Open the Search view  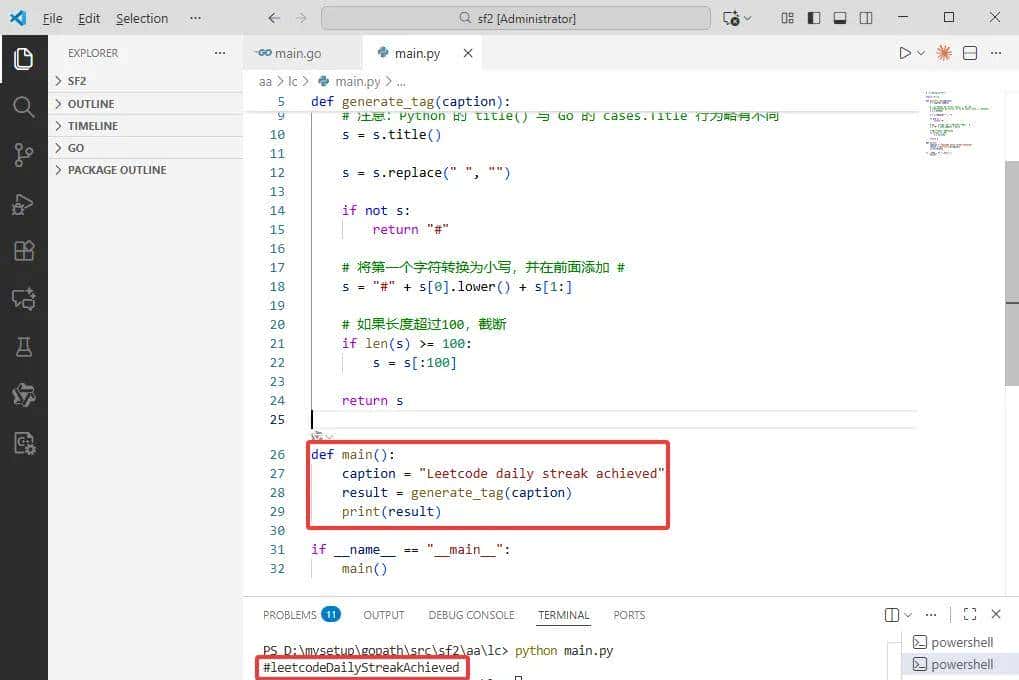(24, 106)
